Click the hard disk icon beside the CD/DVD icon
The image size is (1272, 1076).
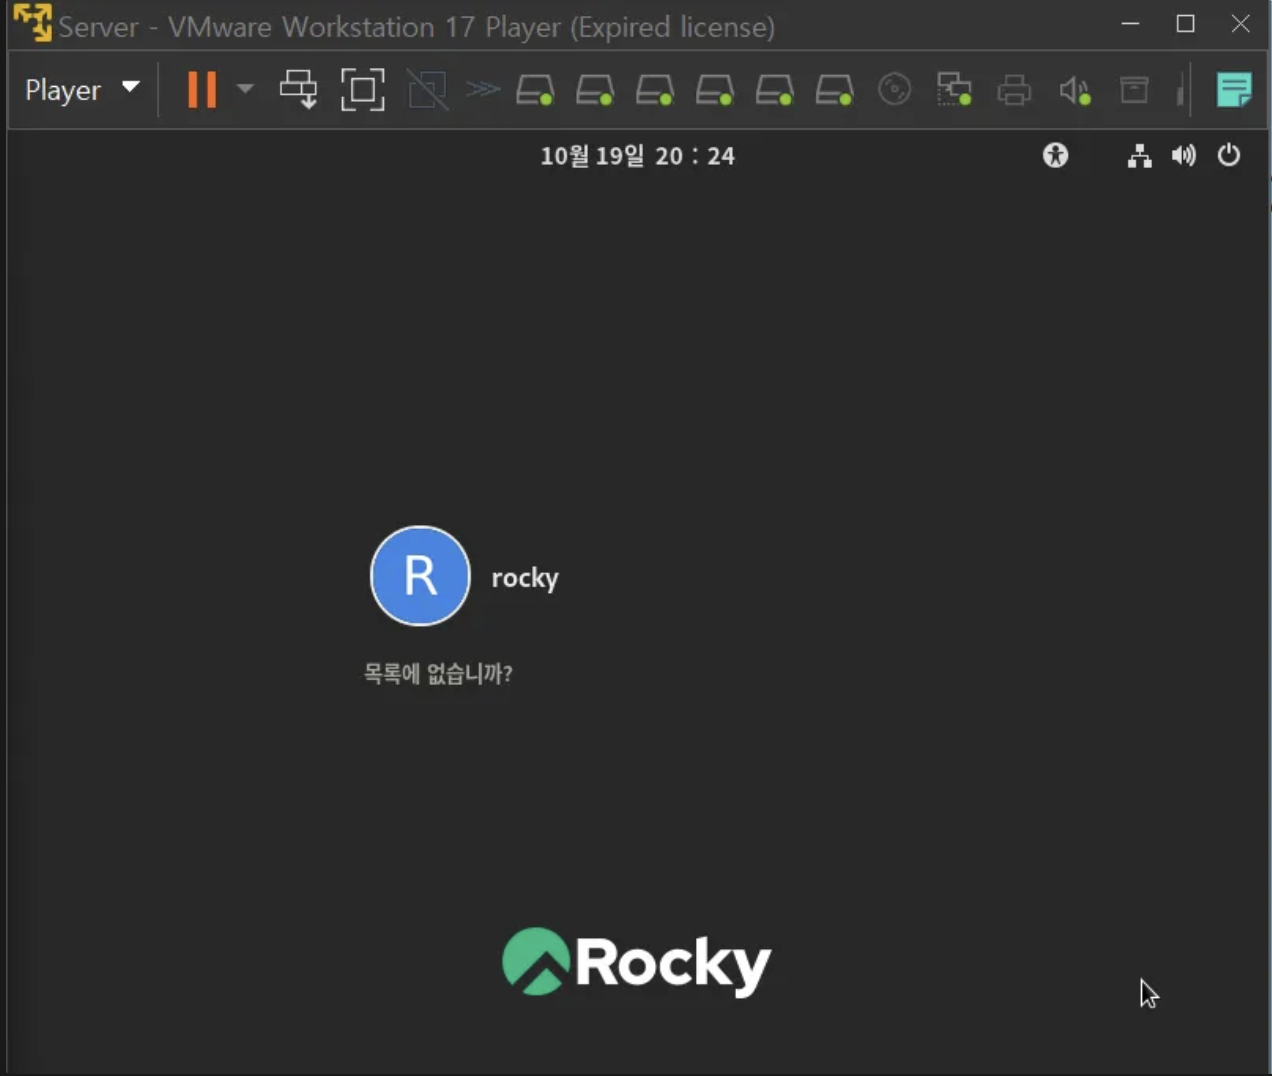coord(834,90)
